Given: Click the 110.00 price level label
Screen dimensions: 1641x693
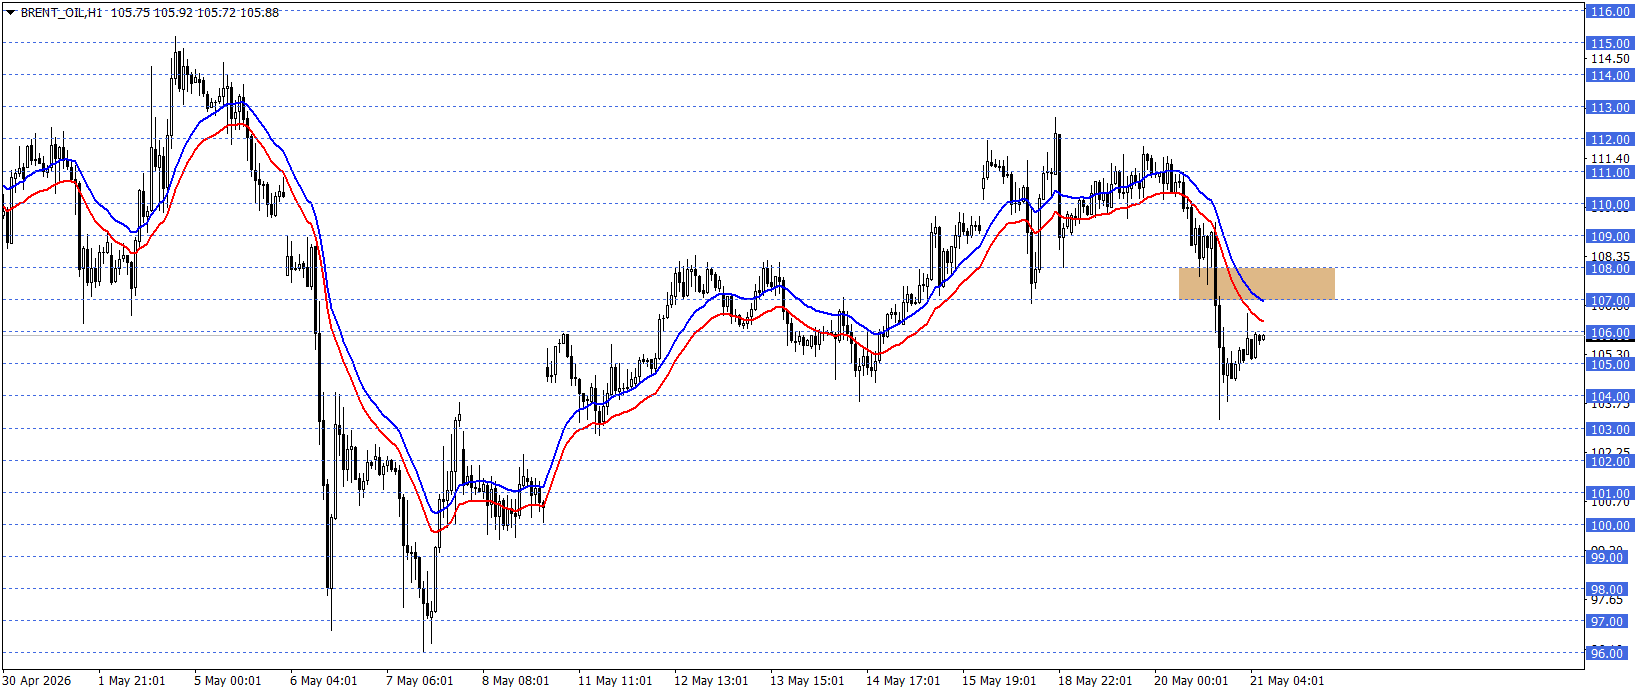Looking at the screenshot, I should click(1610, 205).
